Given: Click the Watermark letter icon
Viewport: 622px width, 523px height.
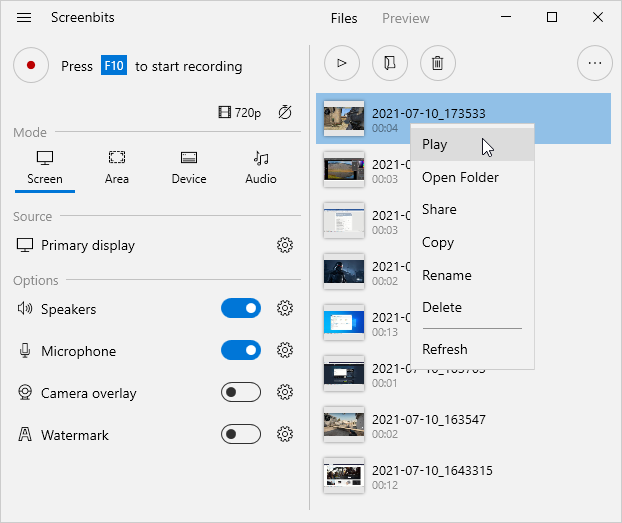Looking at the screenshot, I should [x=25, y=435].
